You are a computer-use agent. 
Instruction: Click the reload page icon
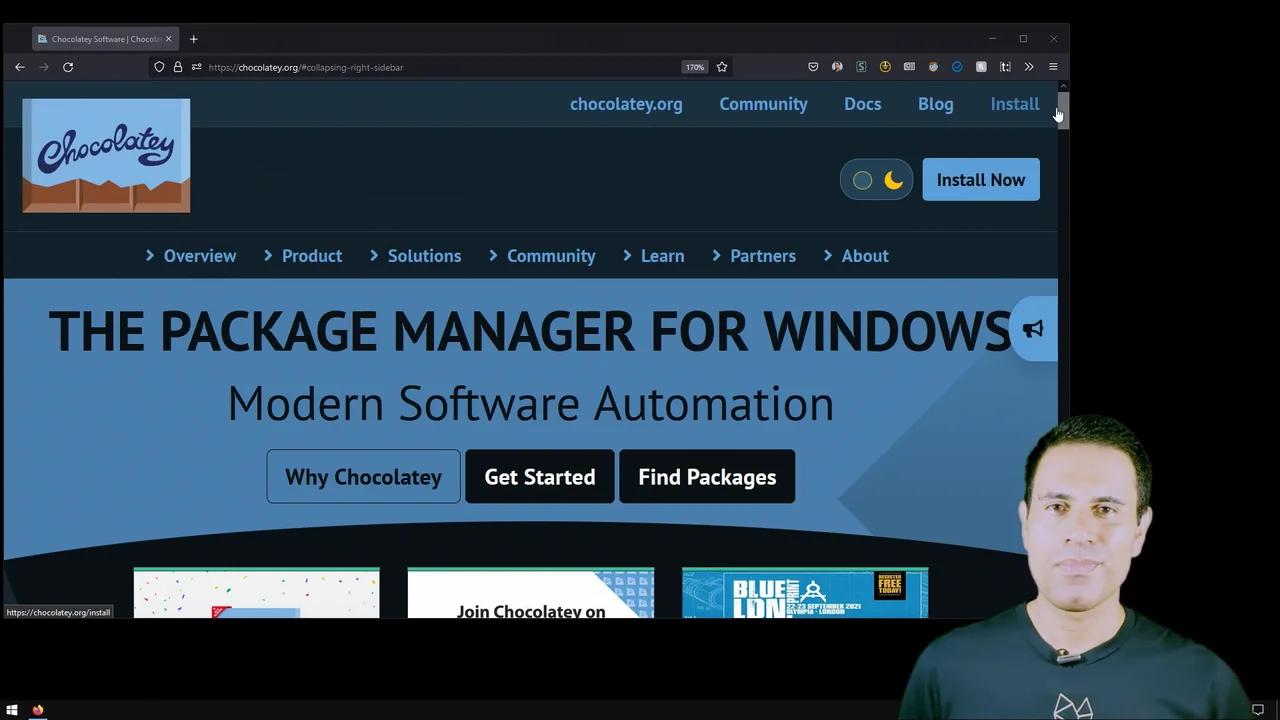67,67
